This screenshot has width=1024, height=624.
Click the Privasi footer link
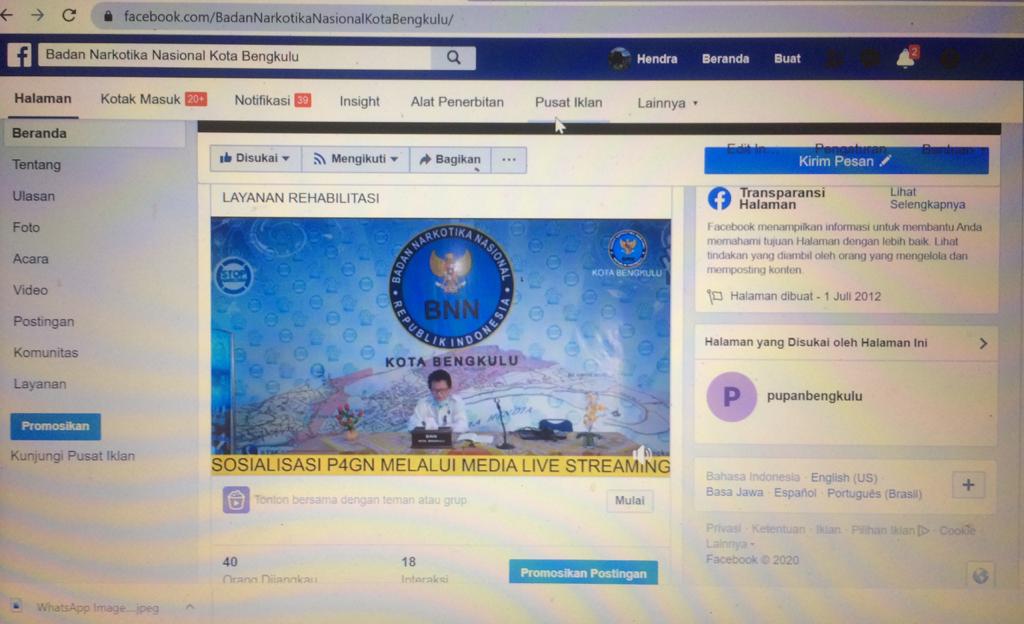click(723, 529)
